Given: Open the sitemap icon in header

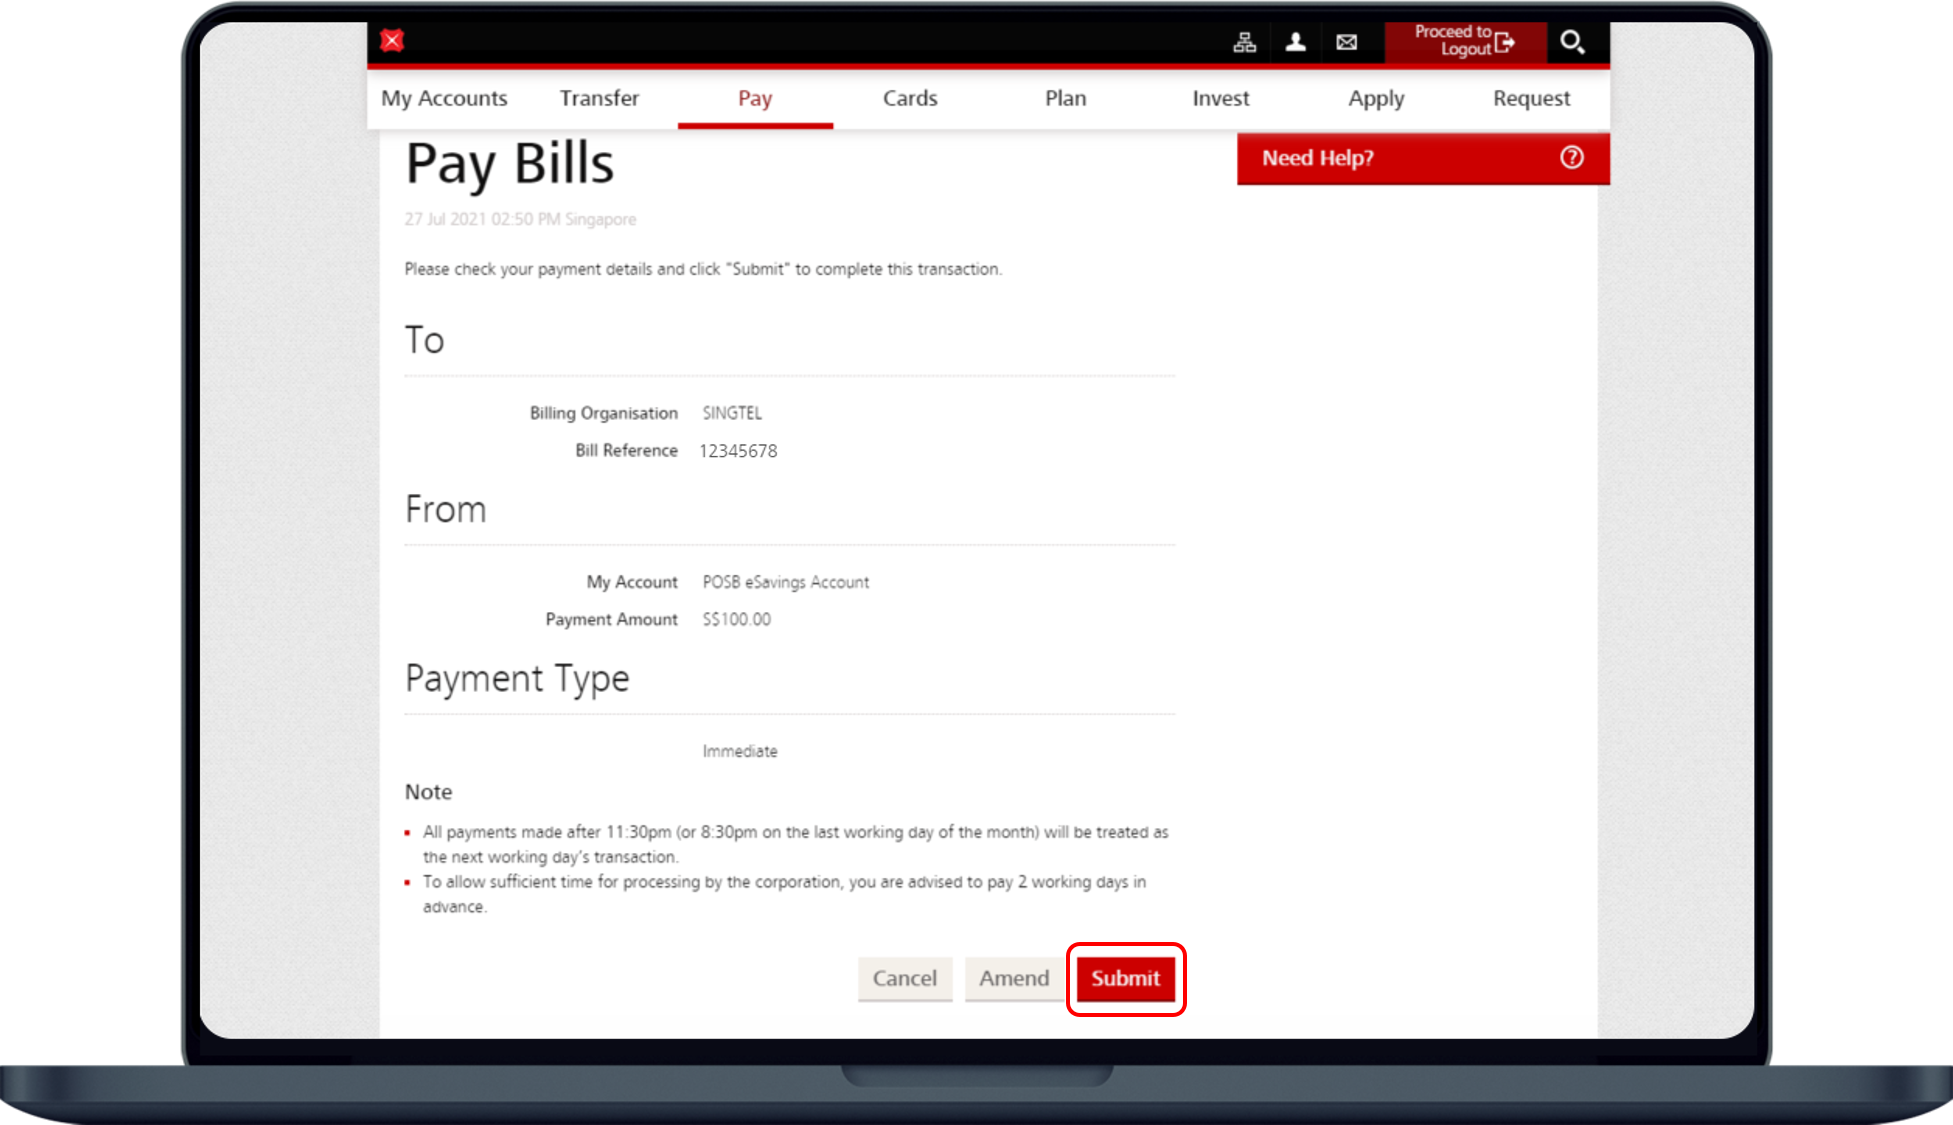Looking at the screenshot, I should point(1244,42).
